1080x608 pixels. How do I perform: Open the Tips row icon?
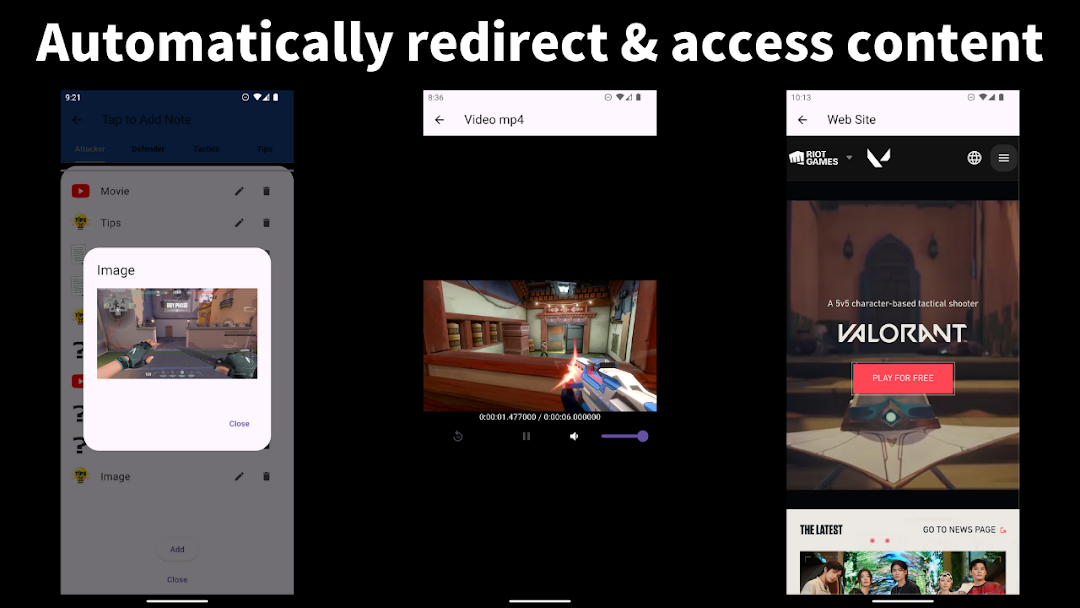point(81,222)
